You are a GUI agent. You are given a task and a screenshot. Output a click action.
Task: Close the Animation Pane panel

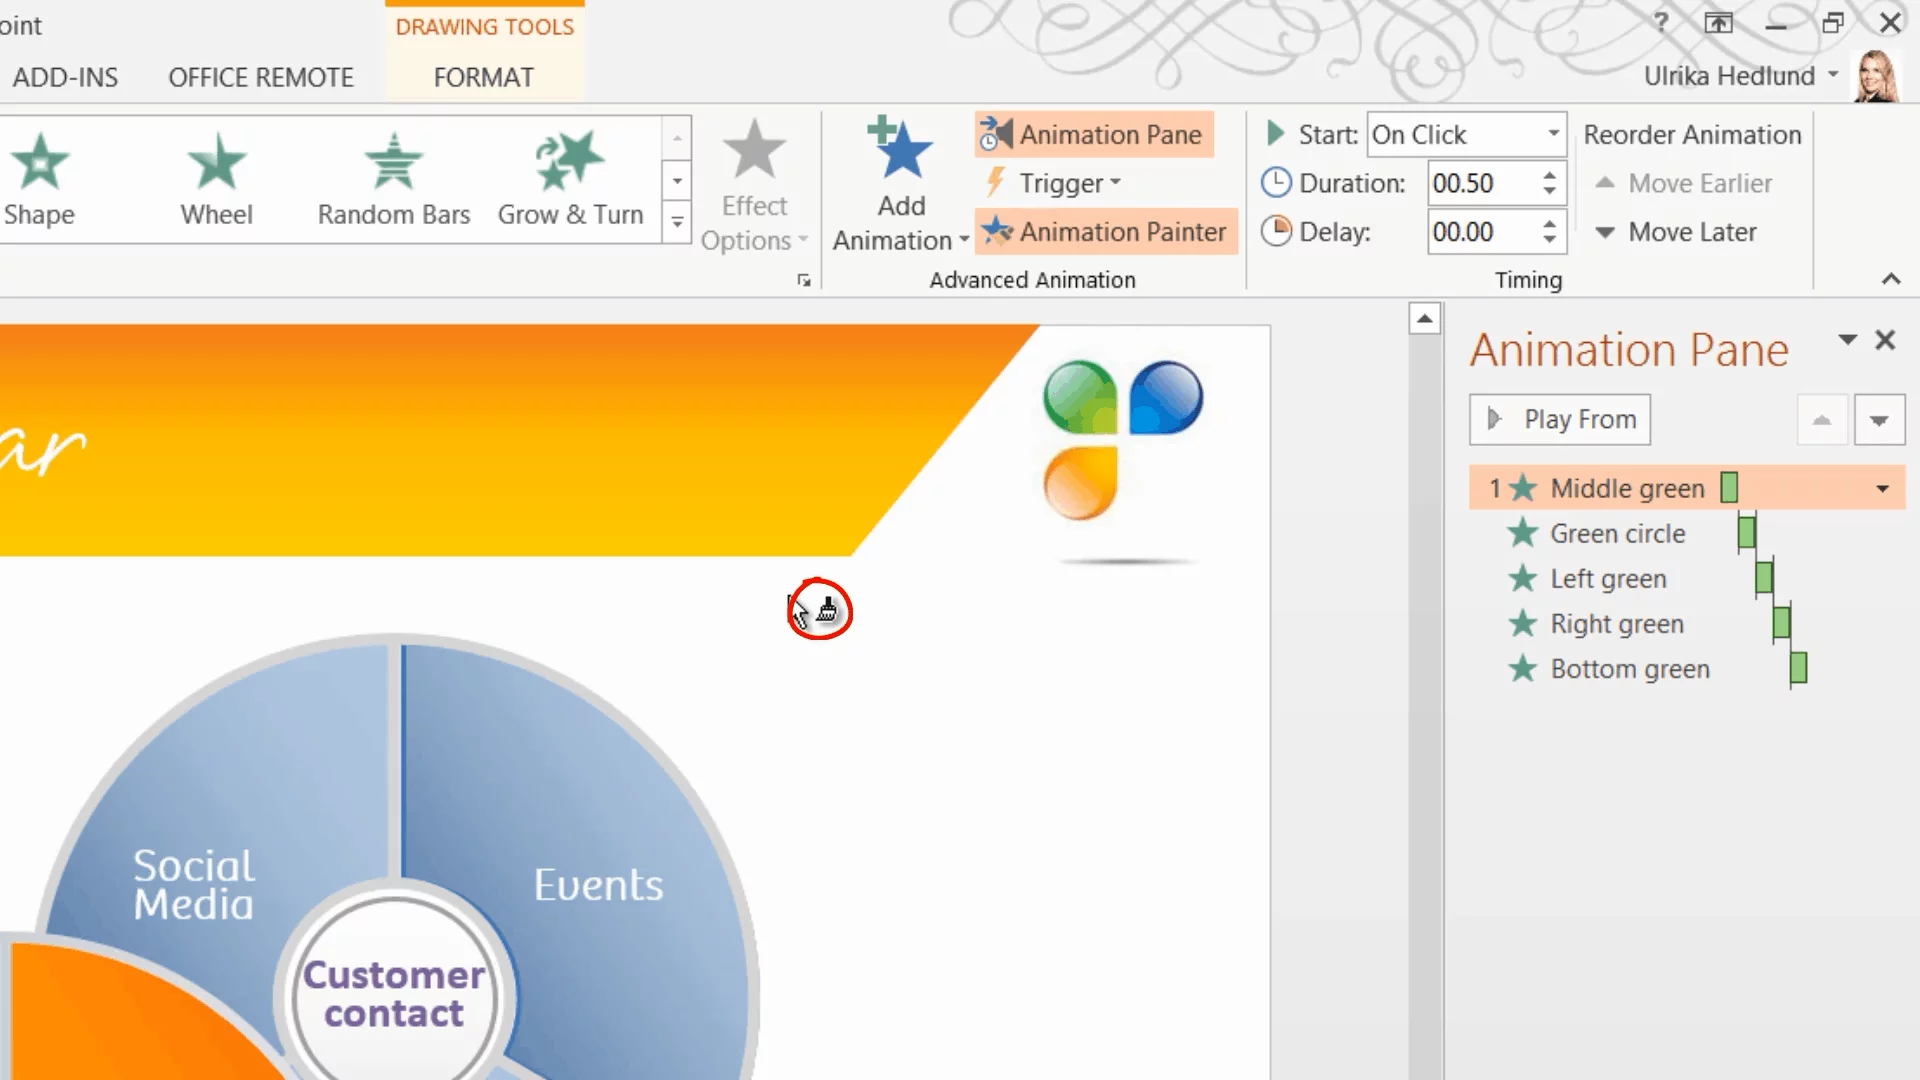1885,340
